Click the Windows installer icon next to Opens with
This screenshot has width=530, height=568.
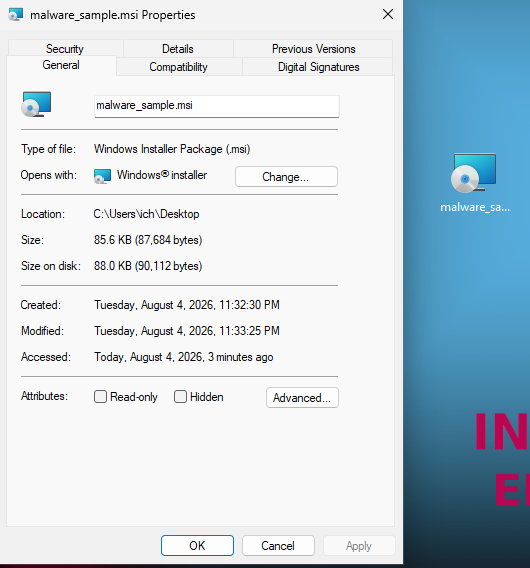[102, 176]
